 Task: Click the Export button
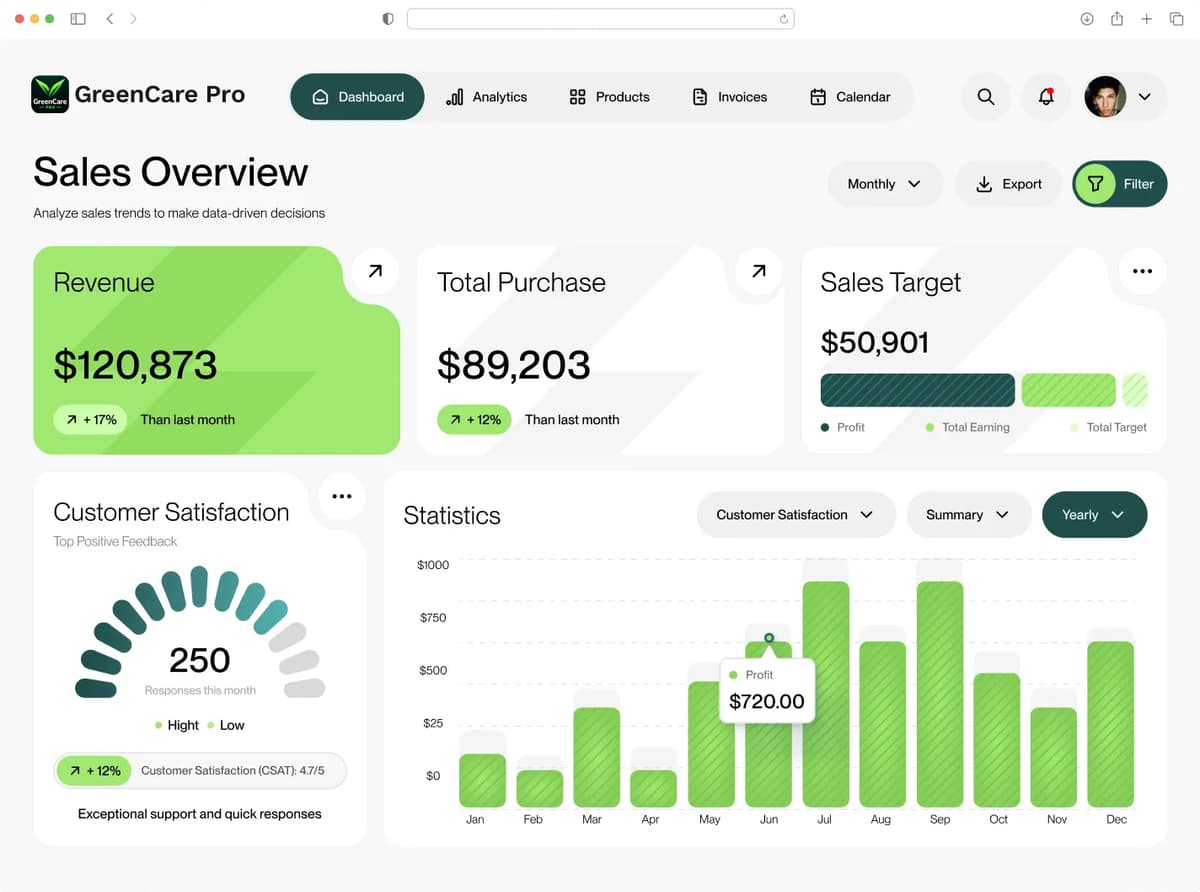(1008, 184)
